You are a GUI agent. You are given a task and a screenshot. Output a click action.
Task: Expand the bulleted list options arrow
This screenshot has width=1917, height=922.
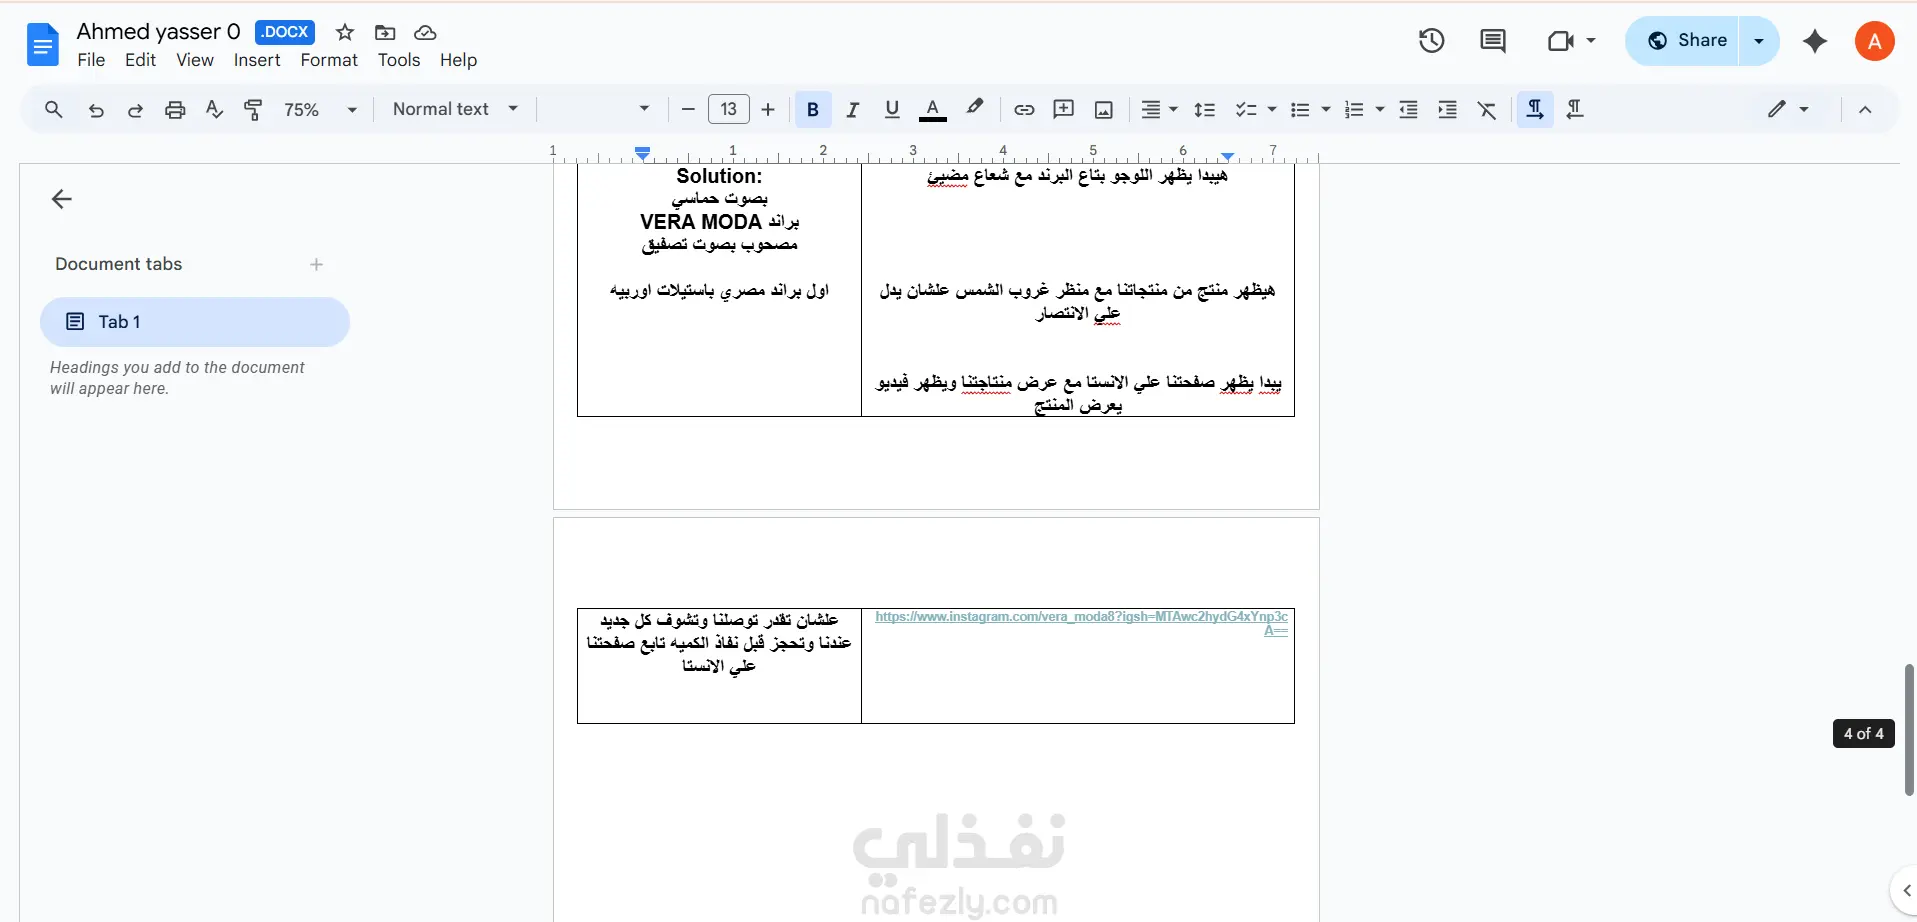coord(1326,110)
